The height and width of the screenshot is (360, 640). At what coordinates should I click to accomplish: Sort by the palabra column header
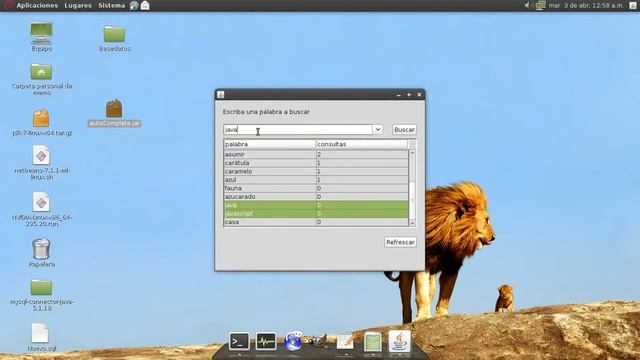(269, 144)
